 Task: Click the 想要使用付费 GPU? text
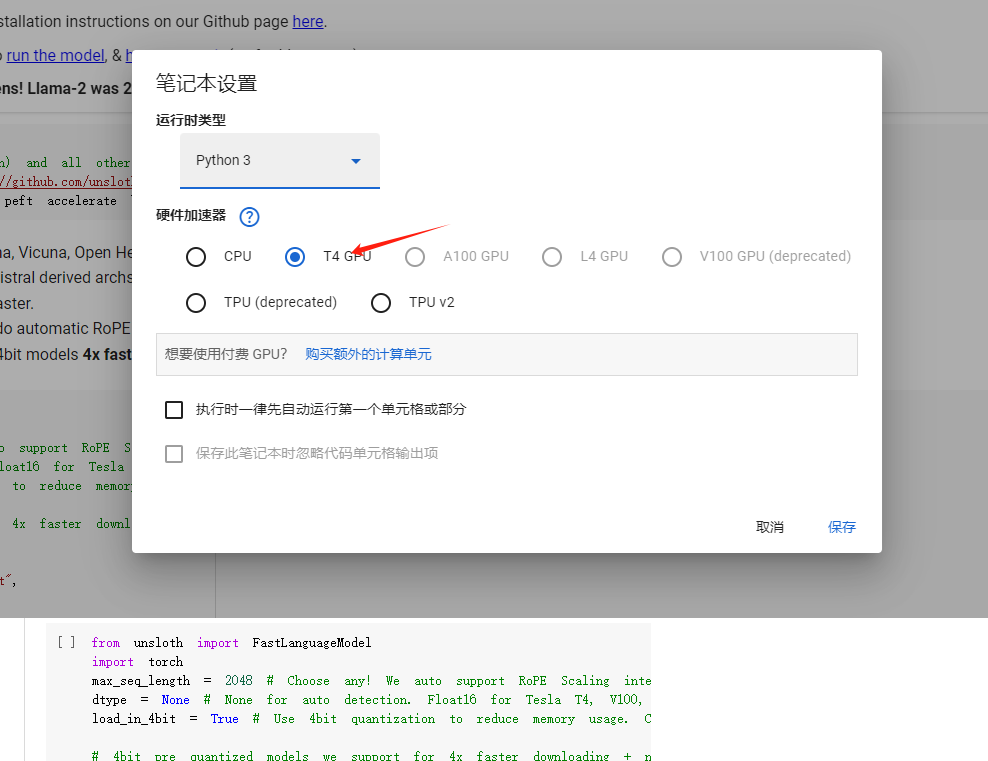(226, 354)
